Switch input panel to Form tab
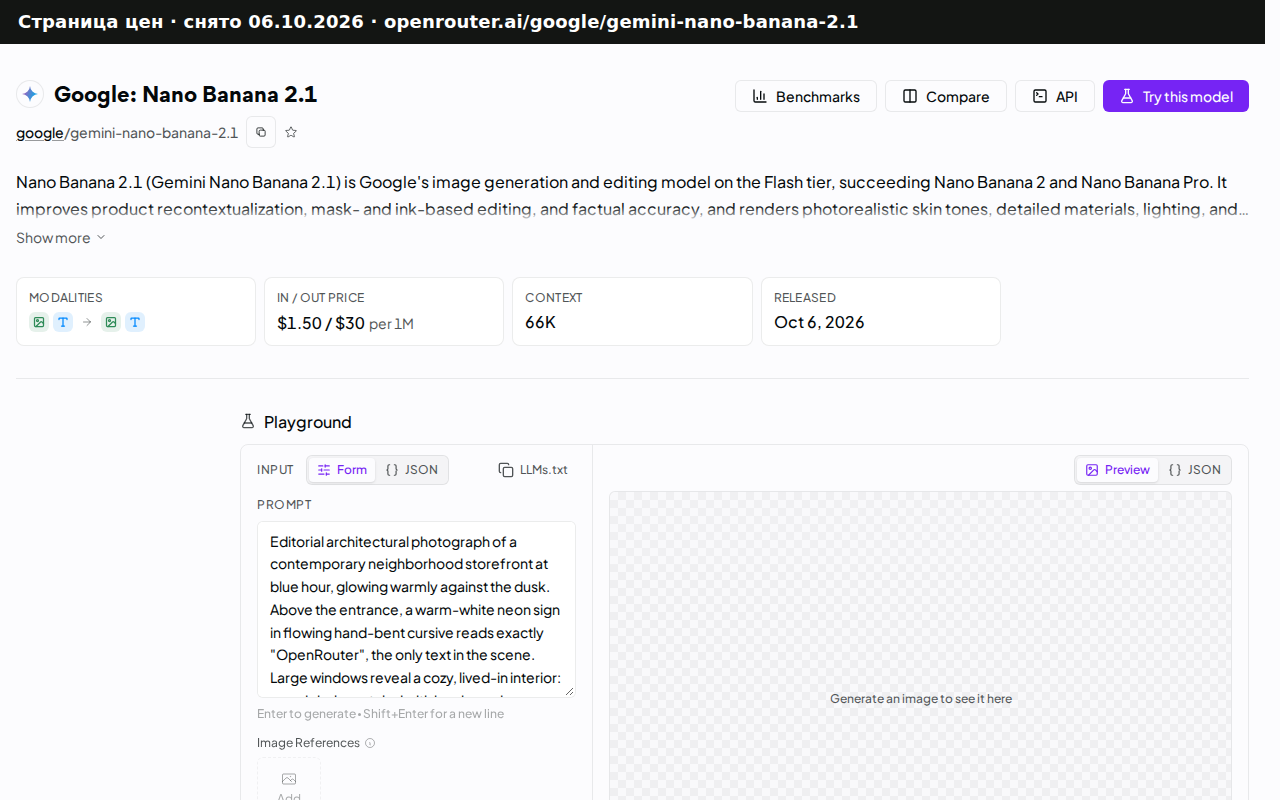1280x800 pixels. click(342, 470)
